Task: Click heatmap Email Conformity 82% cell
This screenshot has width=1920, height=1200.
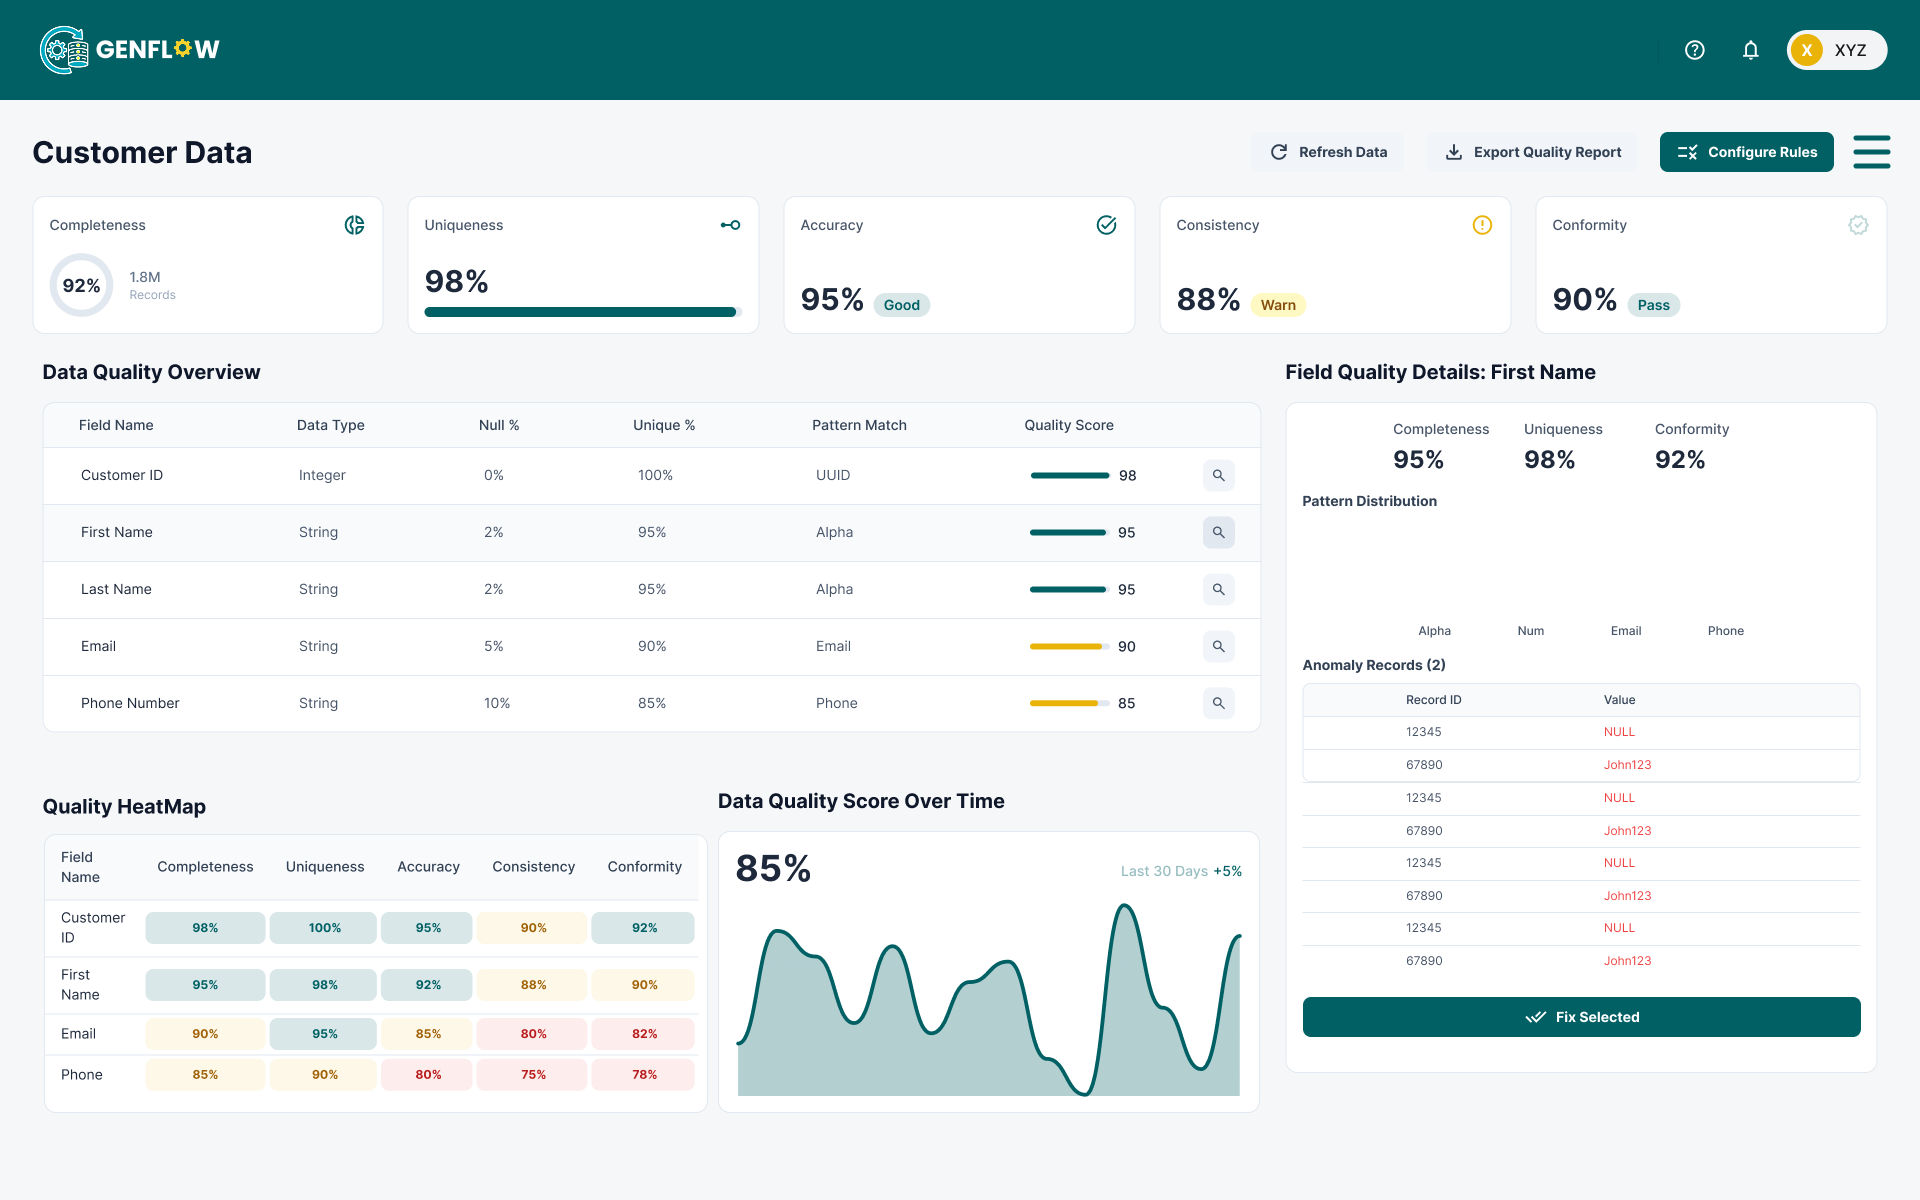Action: [x=644, y=1034]
